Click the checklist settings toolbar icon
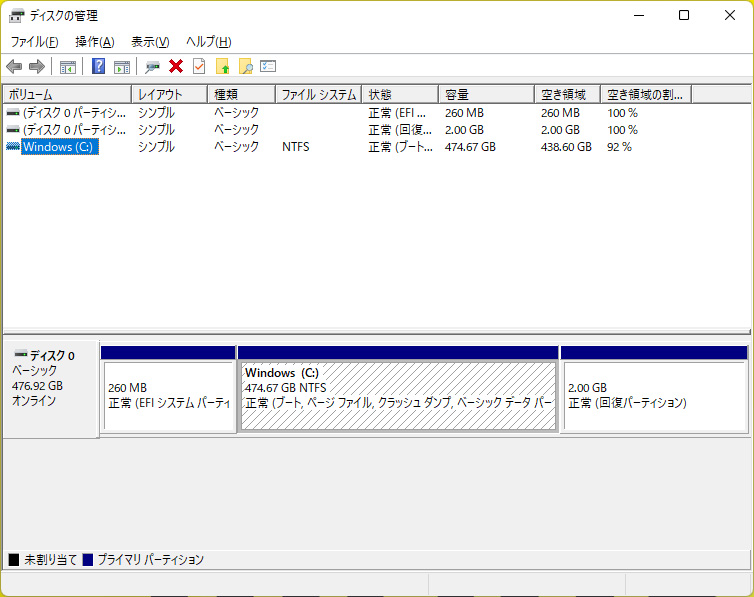Screen dimensions: 754x597 [268, 66]
